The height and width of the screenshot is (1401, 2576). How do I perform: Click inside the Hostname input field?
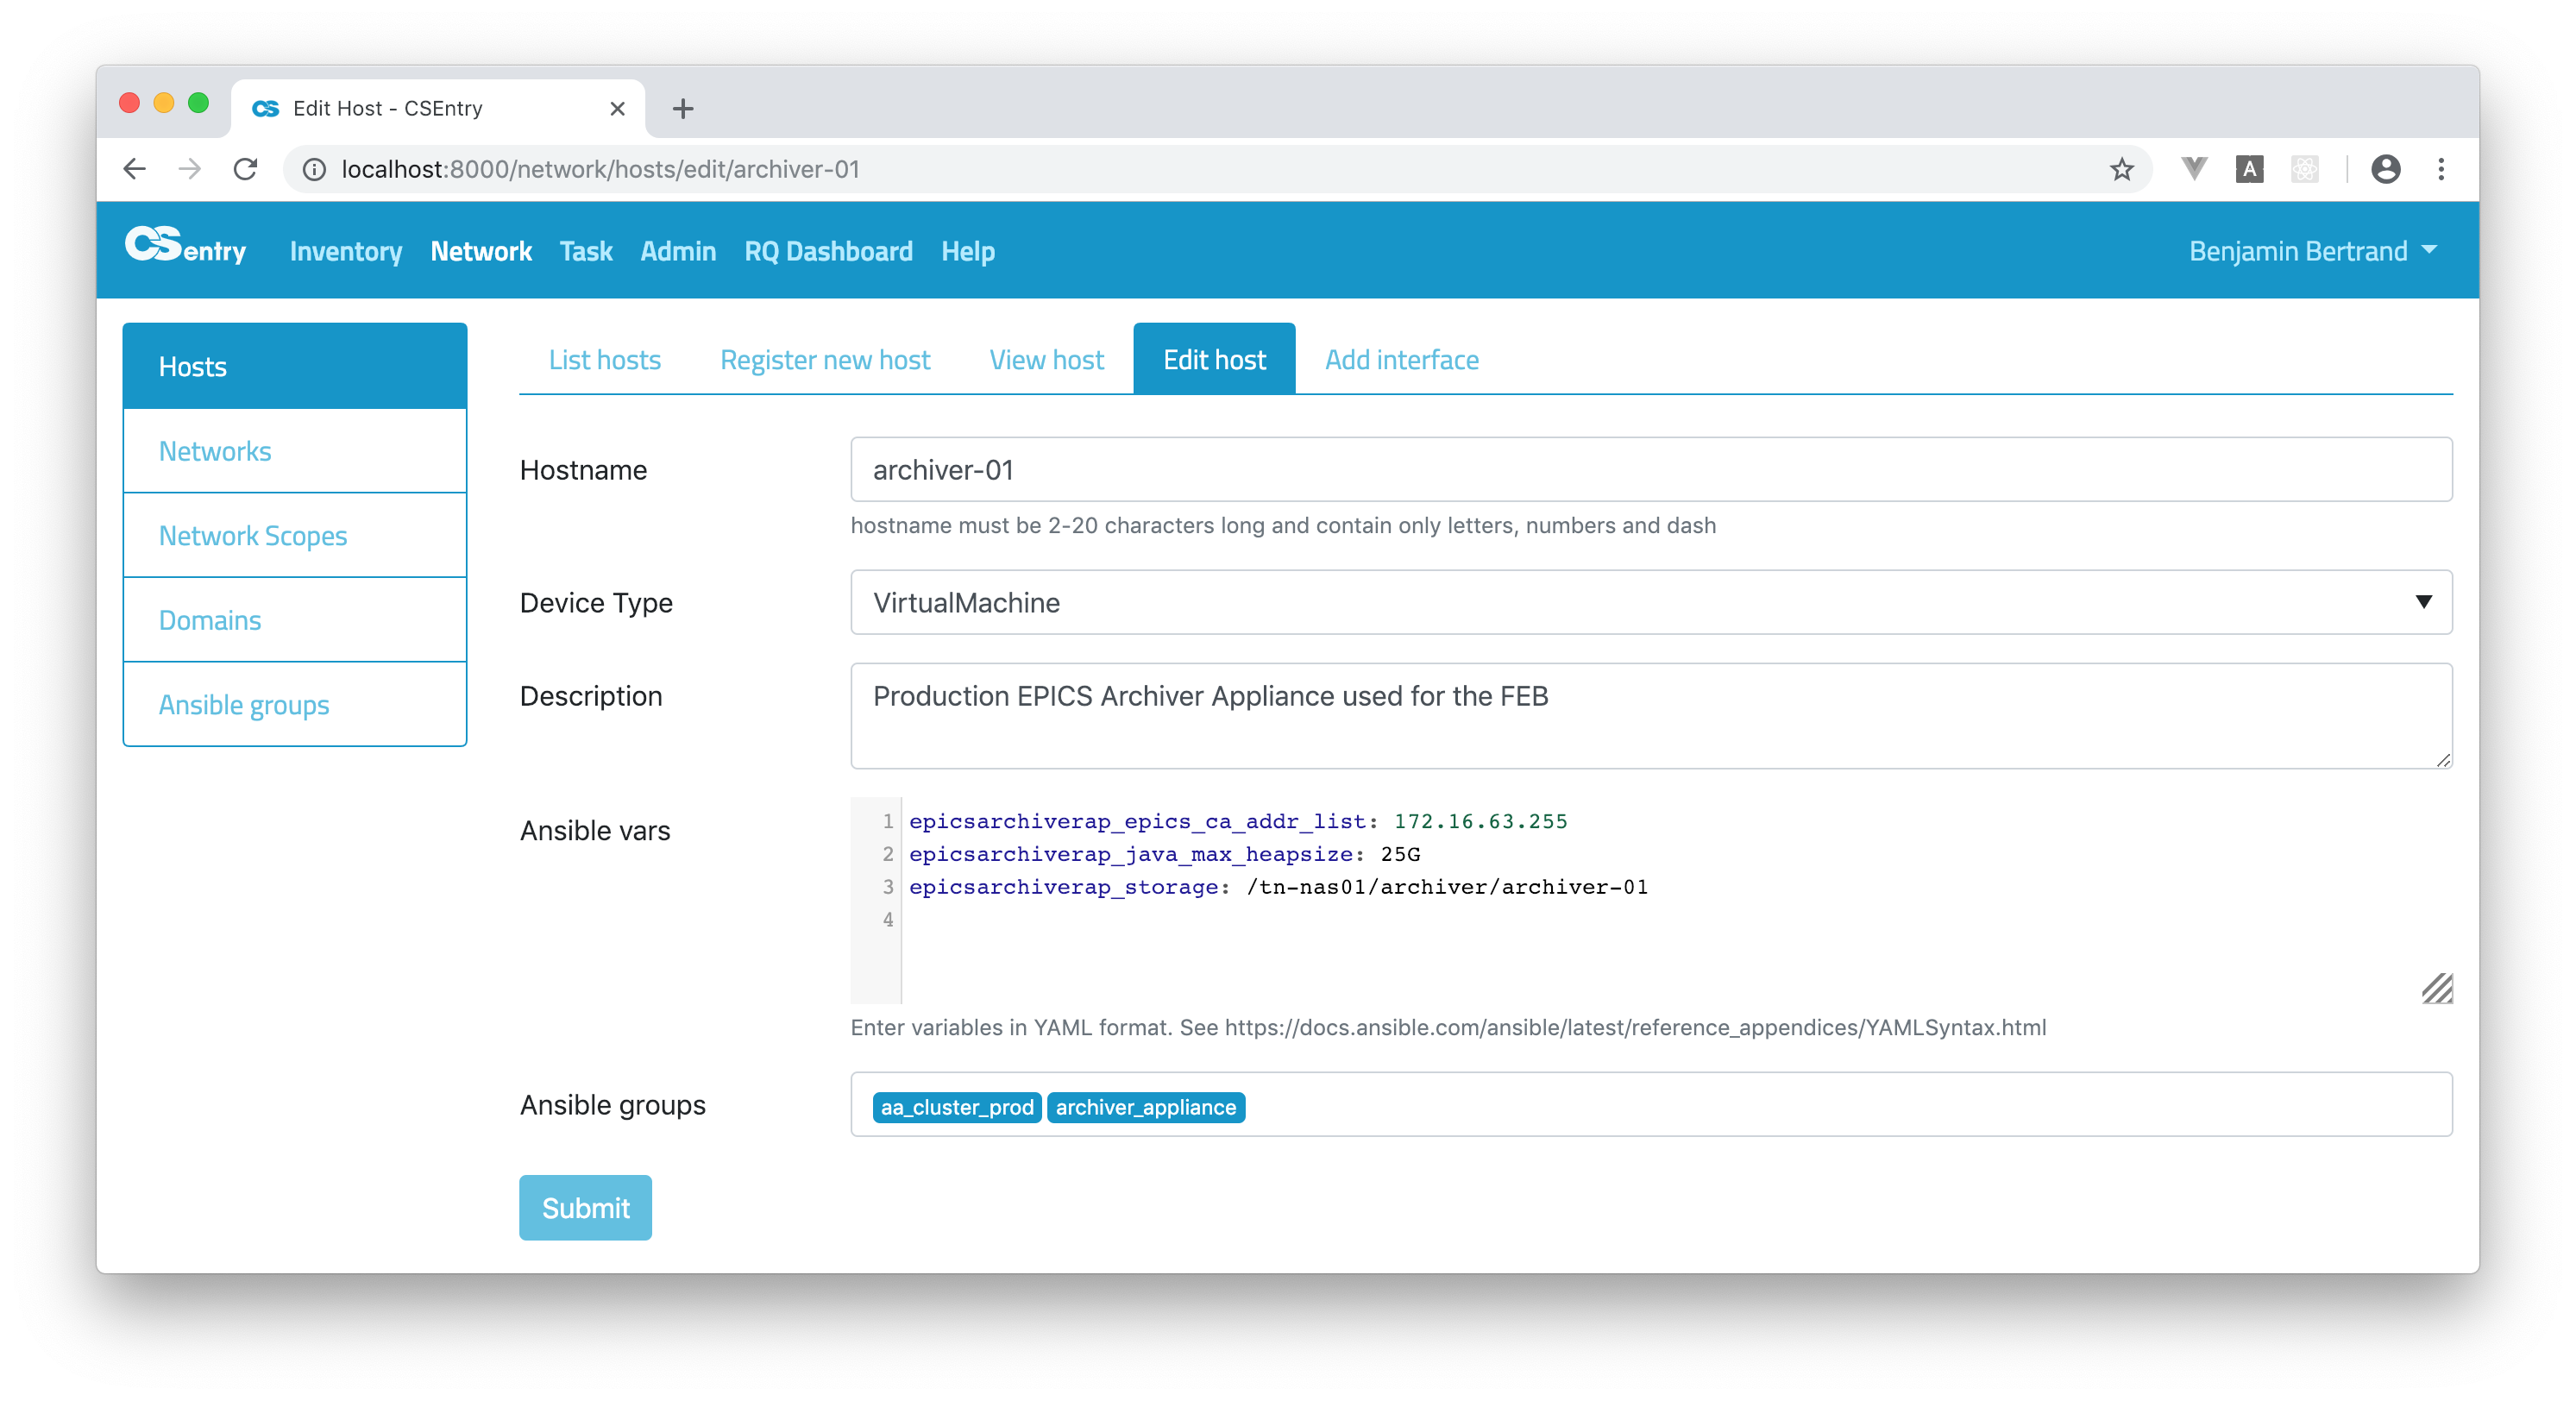[1650, 469]
